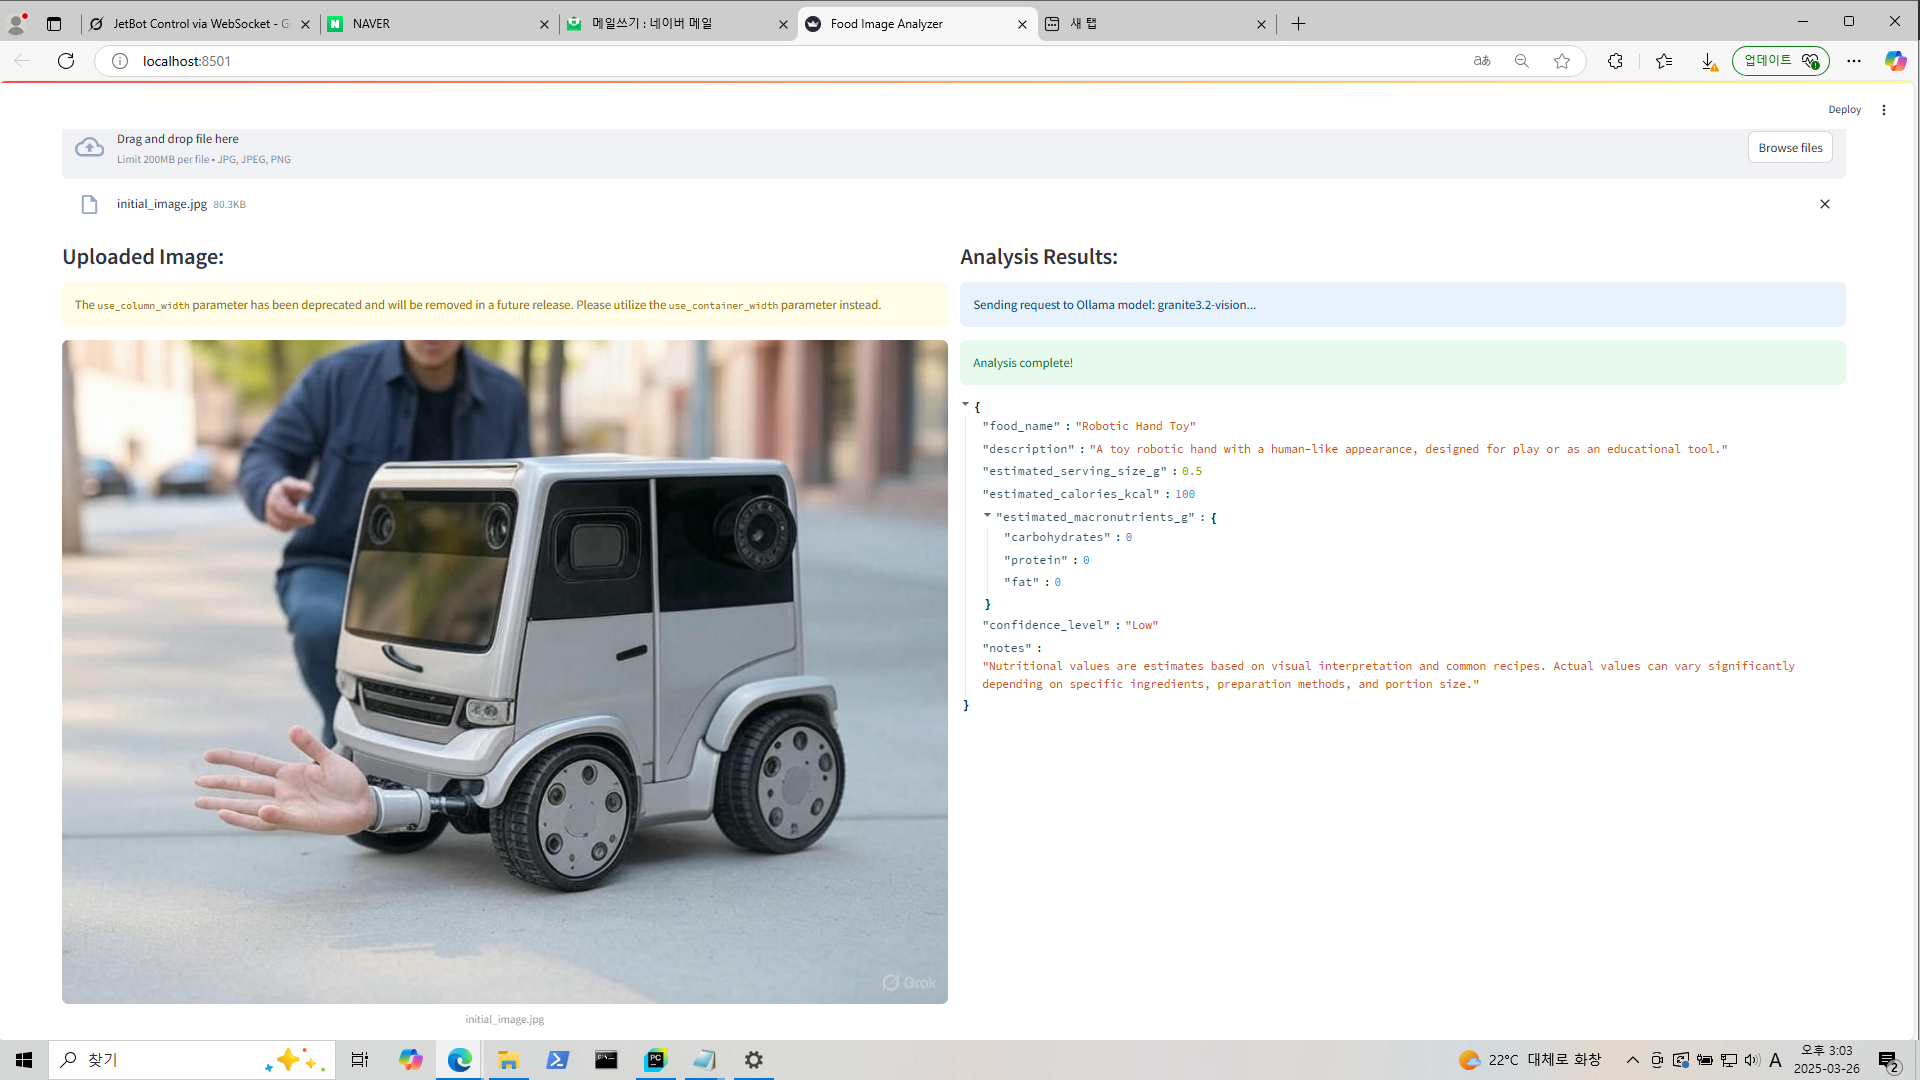Open a new browser tab

point(1298,24)
